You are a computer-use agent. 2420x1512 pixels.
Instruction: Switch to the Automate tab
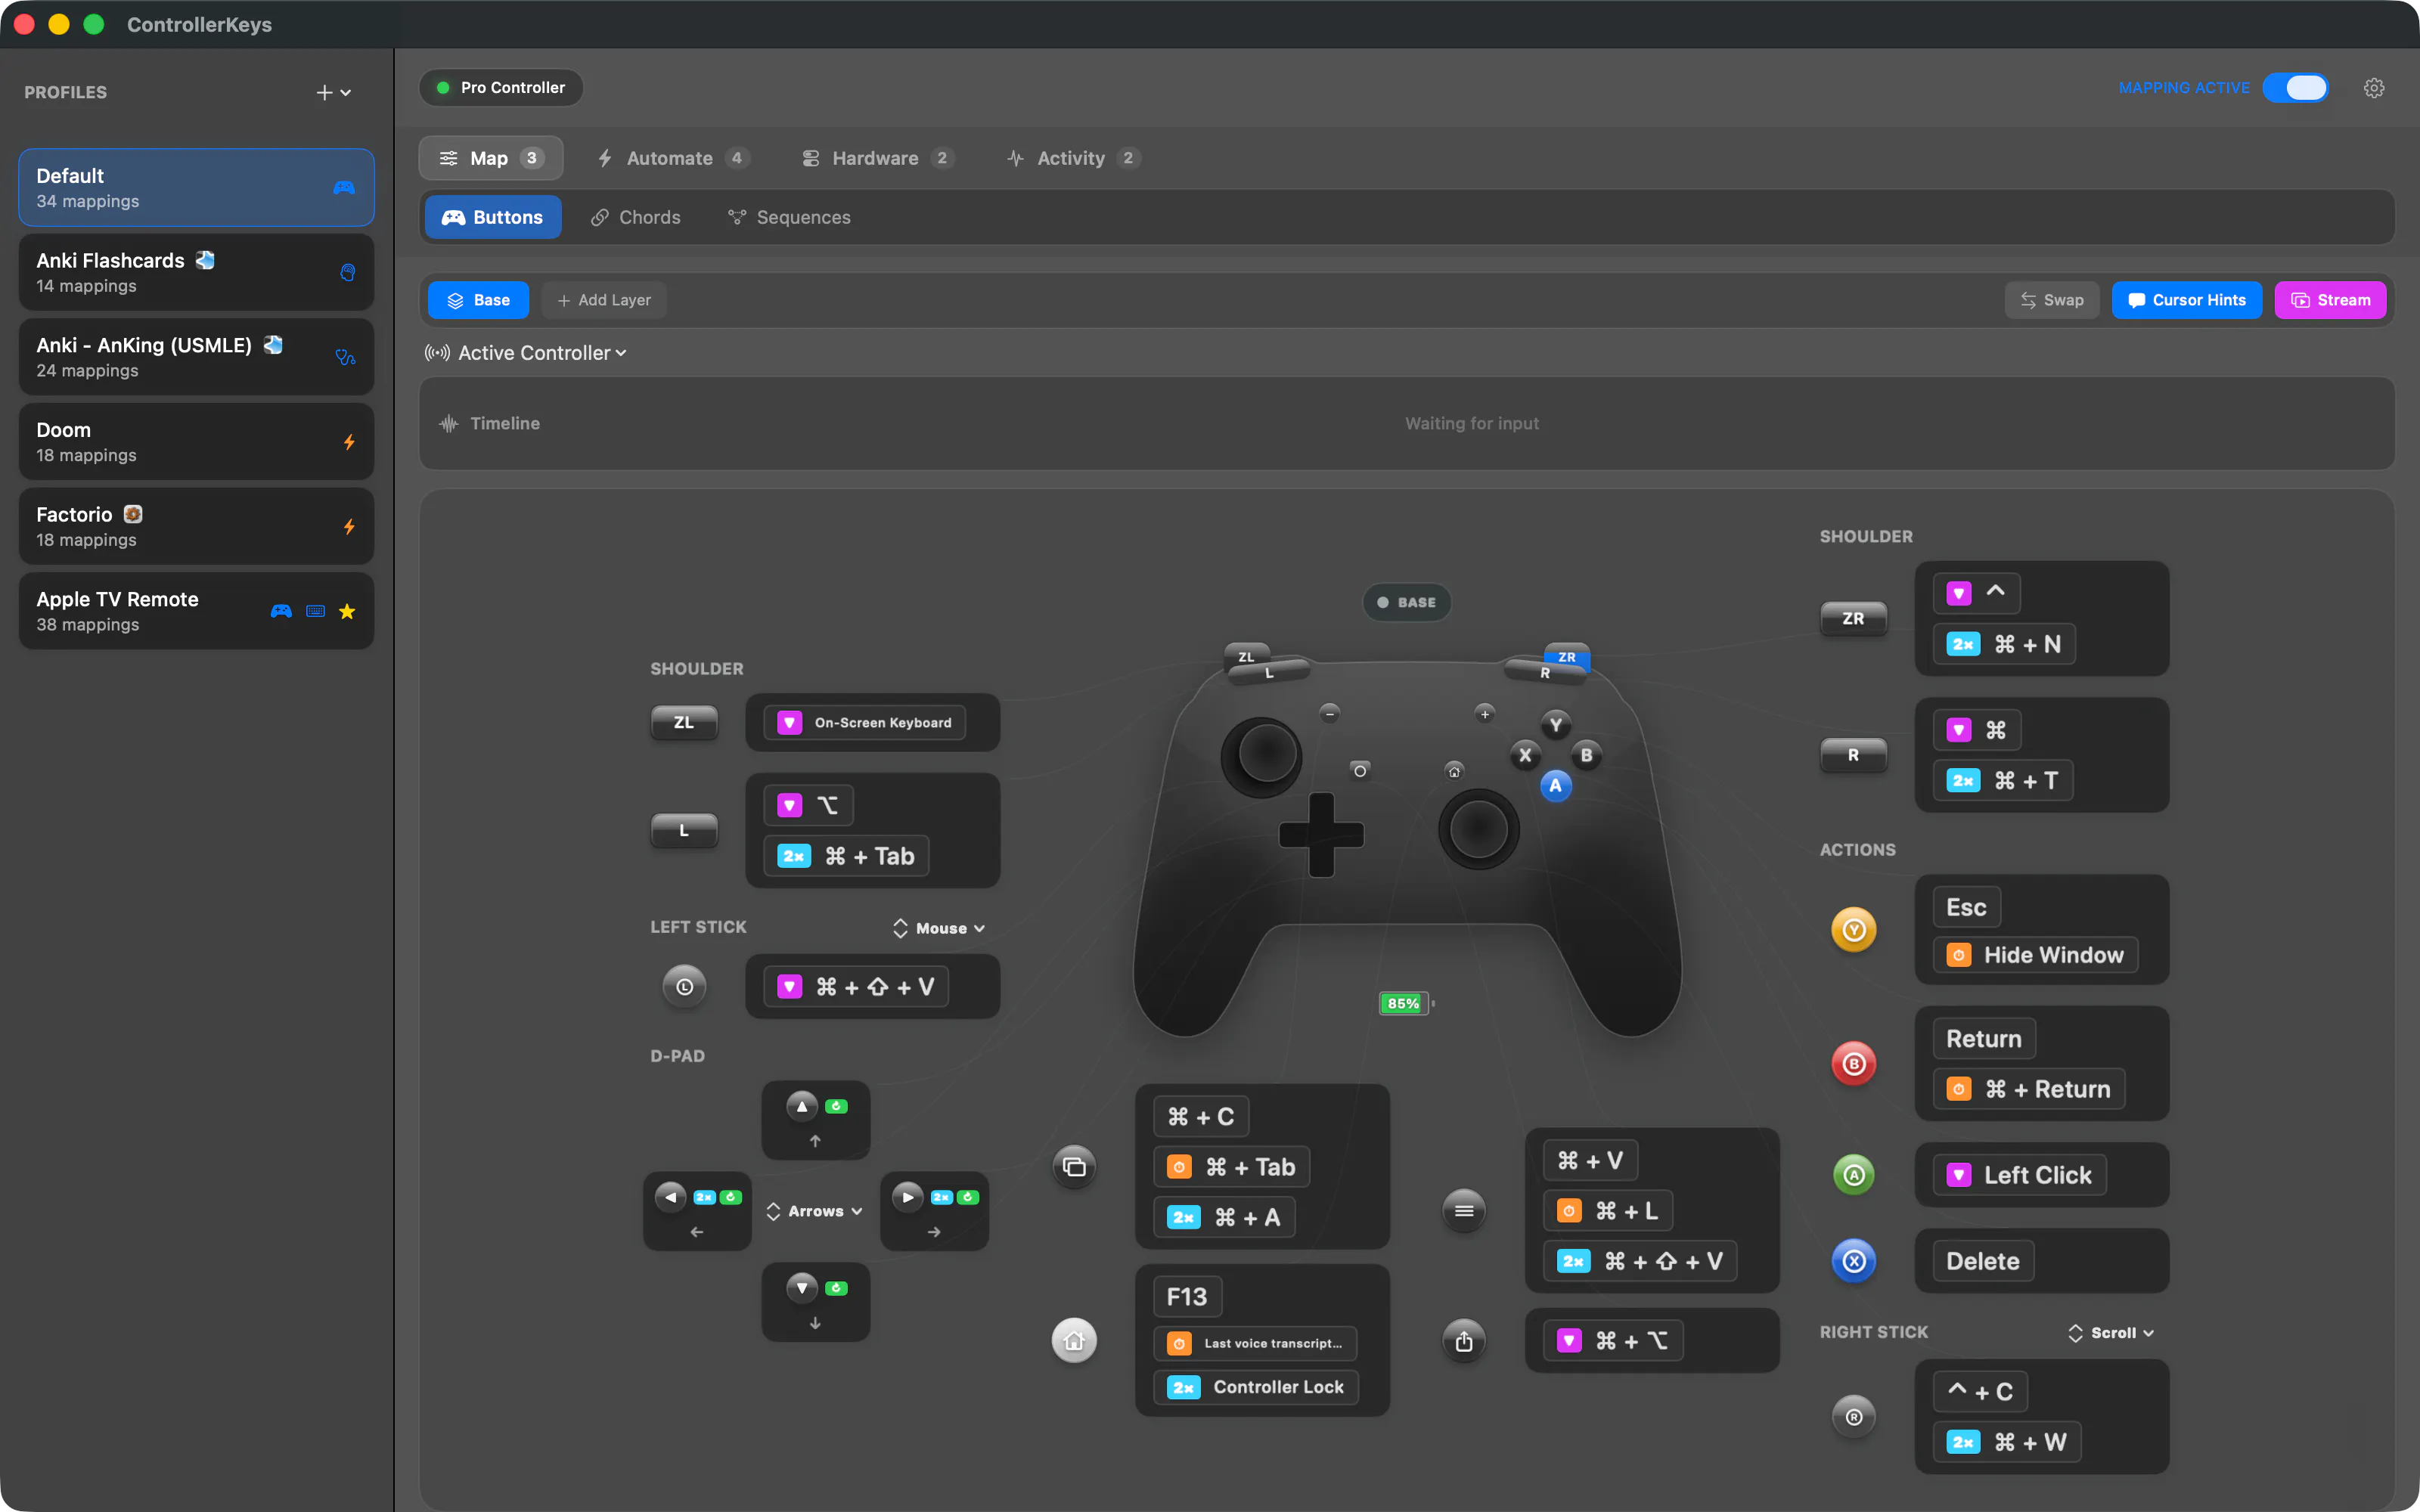(x=673, y=158)
